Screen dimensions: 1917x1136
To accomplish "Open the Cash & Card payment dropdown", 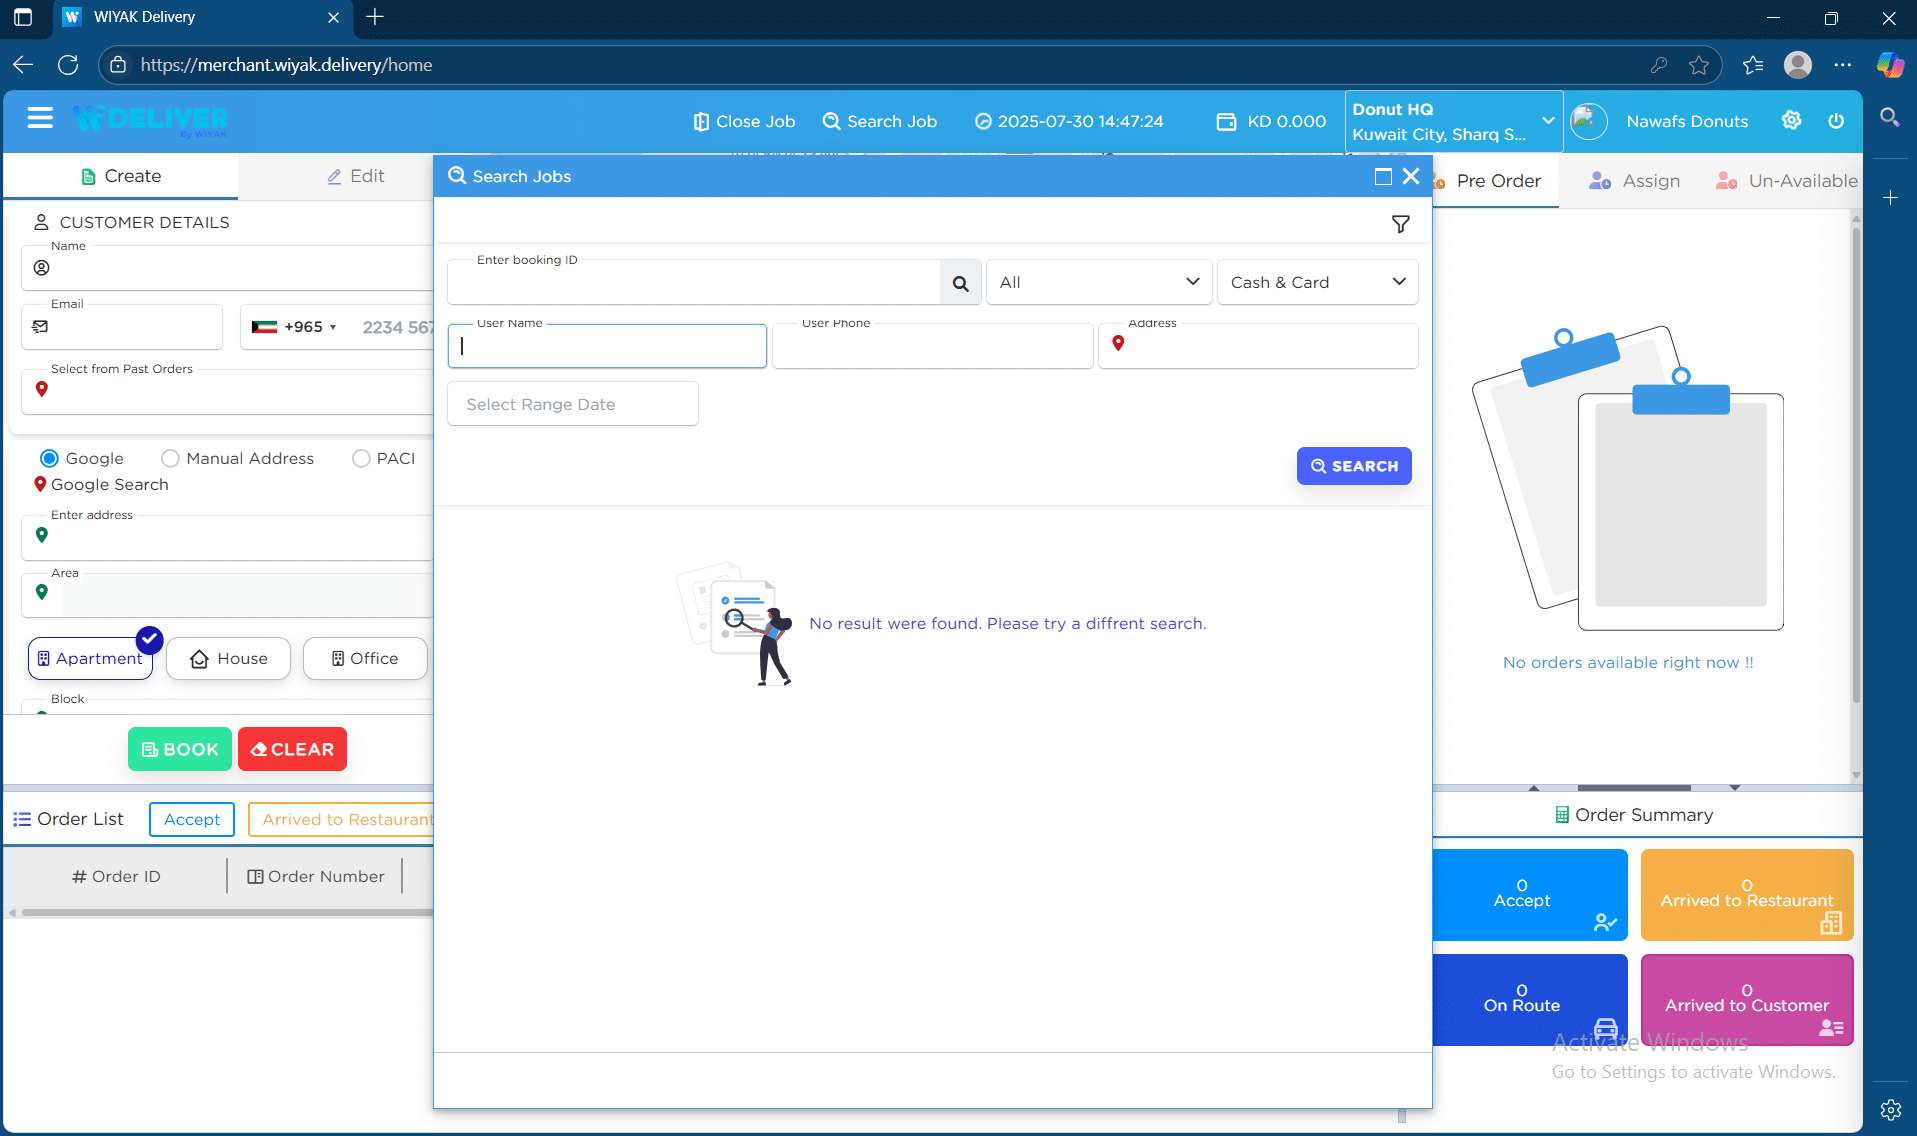I will point(1317,282).
